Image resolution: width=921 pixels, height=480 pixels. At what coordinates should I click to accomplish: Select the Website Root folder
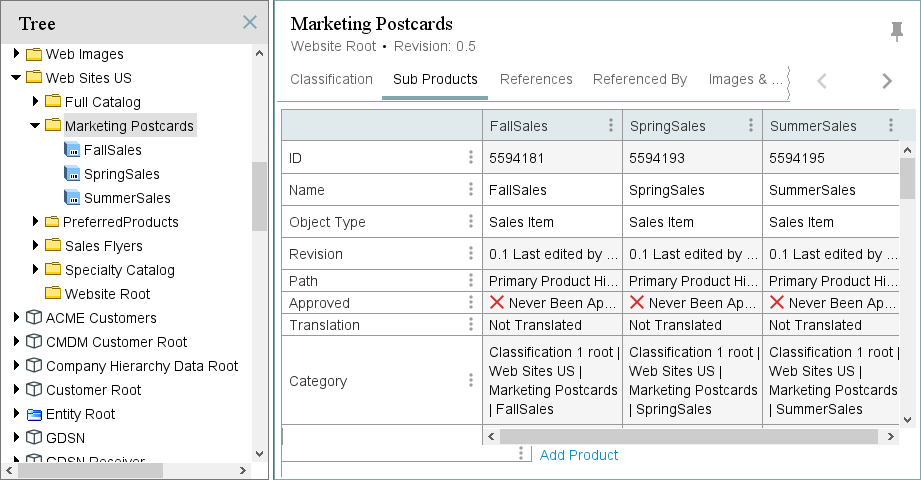107,294
